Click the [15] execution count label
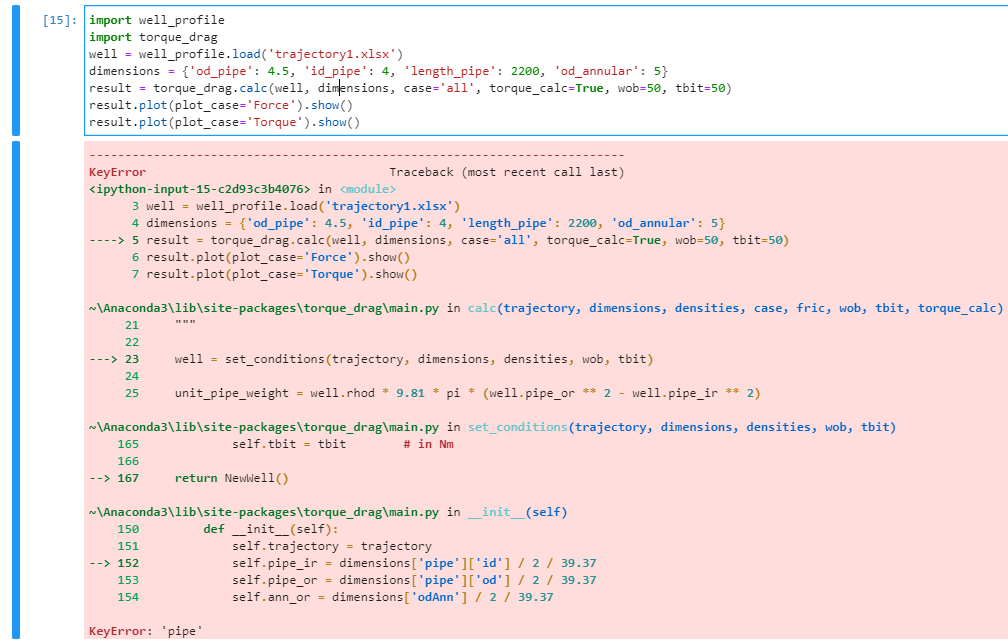 click(57, 19)
